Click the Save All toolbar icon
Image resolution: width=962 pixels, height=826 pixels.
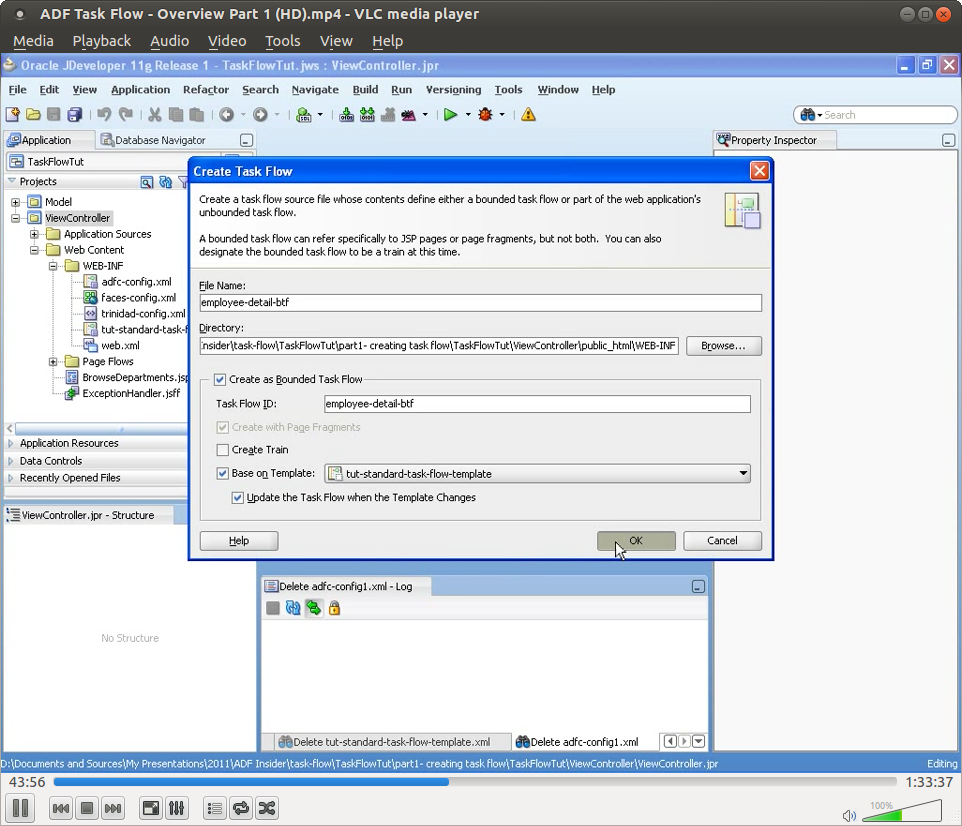(74, 114)
